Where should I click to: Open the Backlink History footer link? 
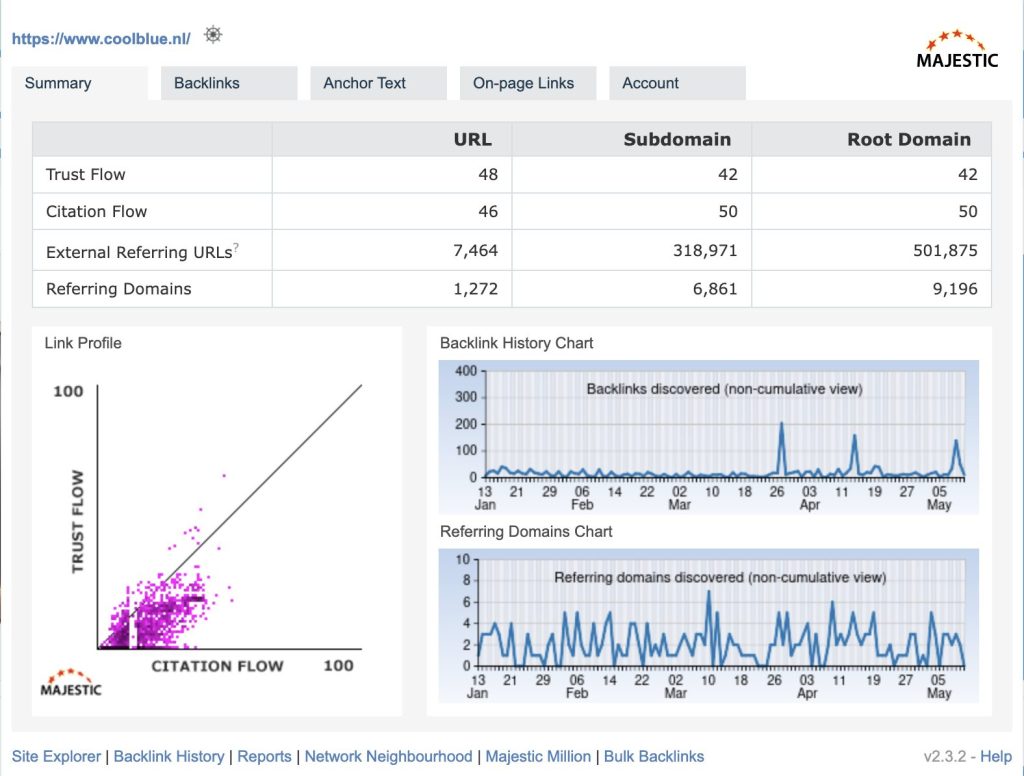point(169,756)
